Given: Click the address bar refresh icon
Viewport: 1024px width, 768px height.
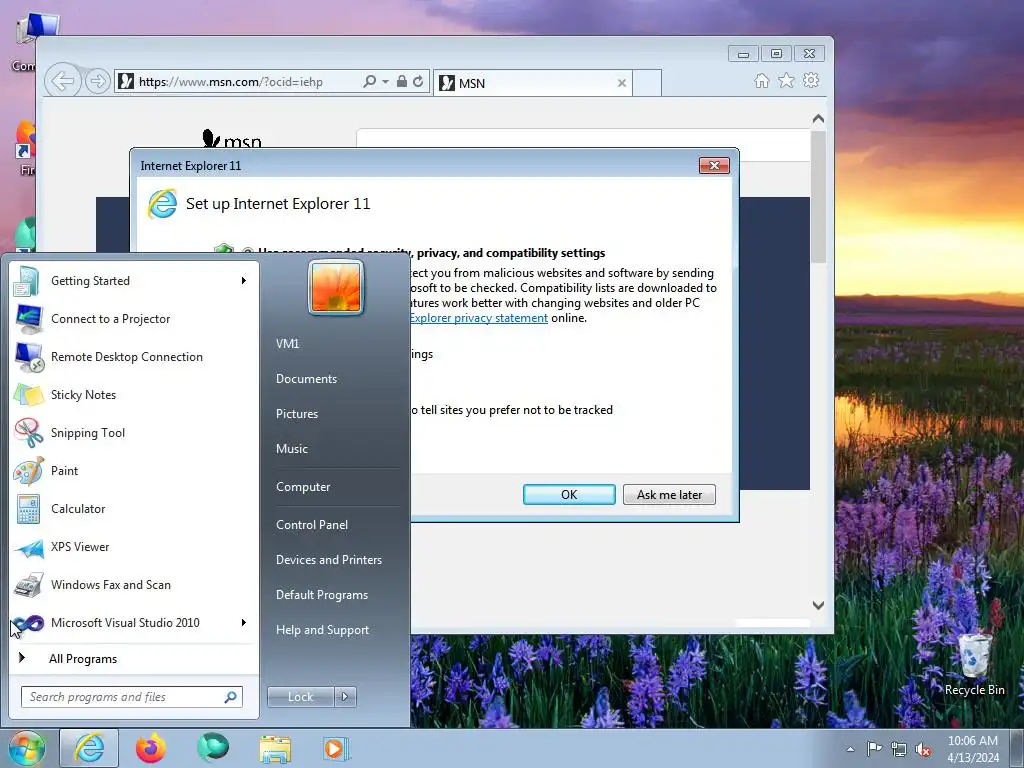Looking at the screenshot, I should click(418, 82).
